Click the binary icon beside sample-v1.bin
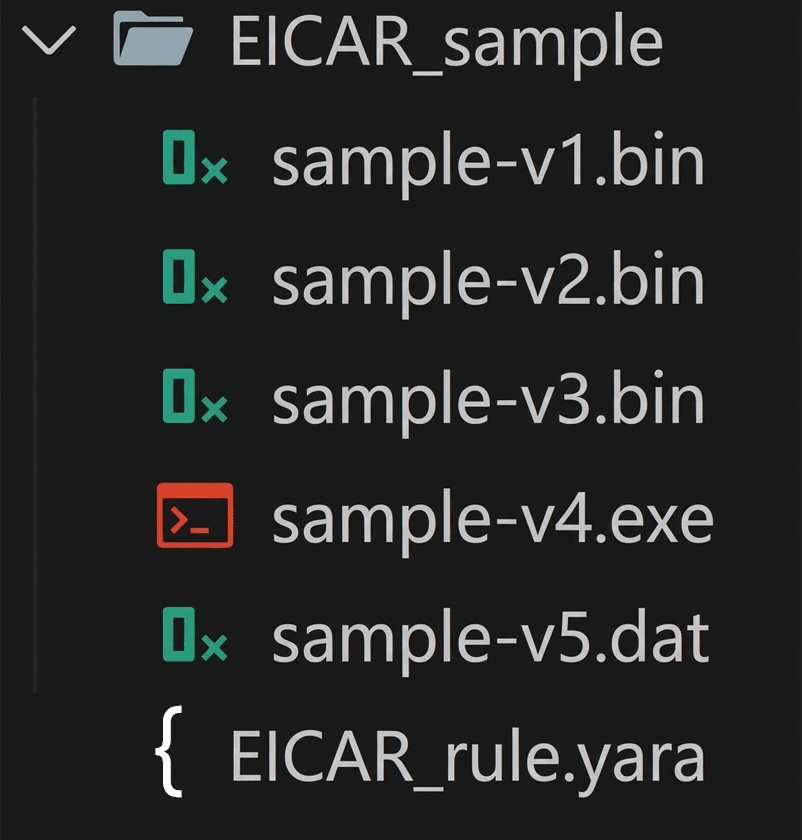802x840 pixels. click(194, 161)
